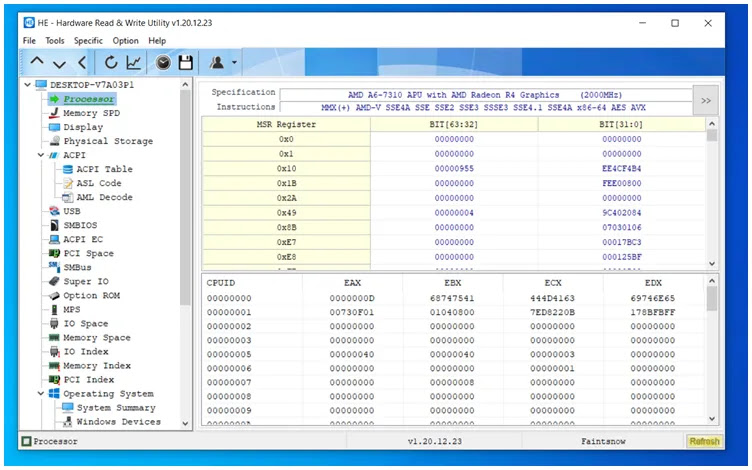The height and width of the screenshot is (470, 752).
Task: Click the IO Space icon
Action: click(55, 324)
